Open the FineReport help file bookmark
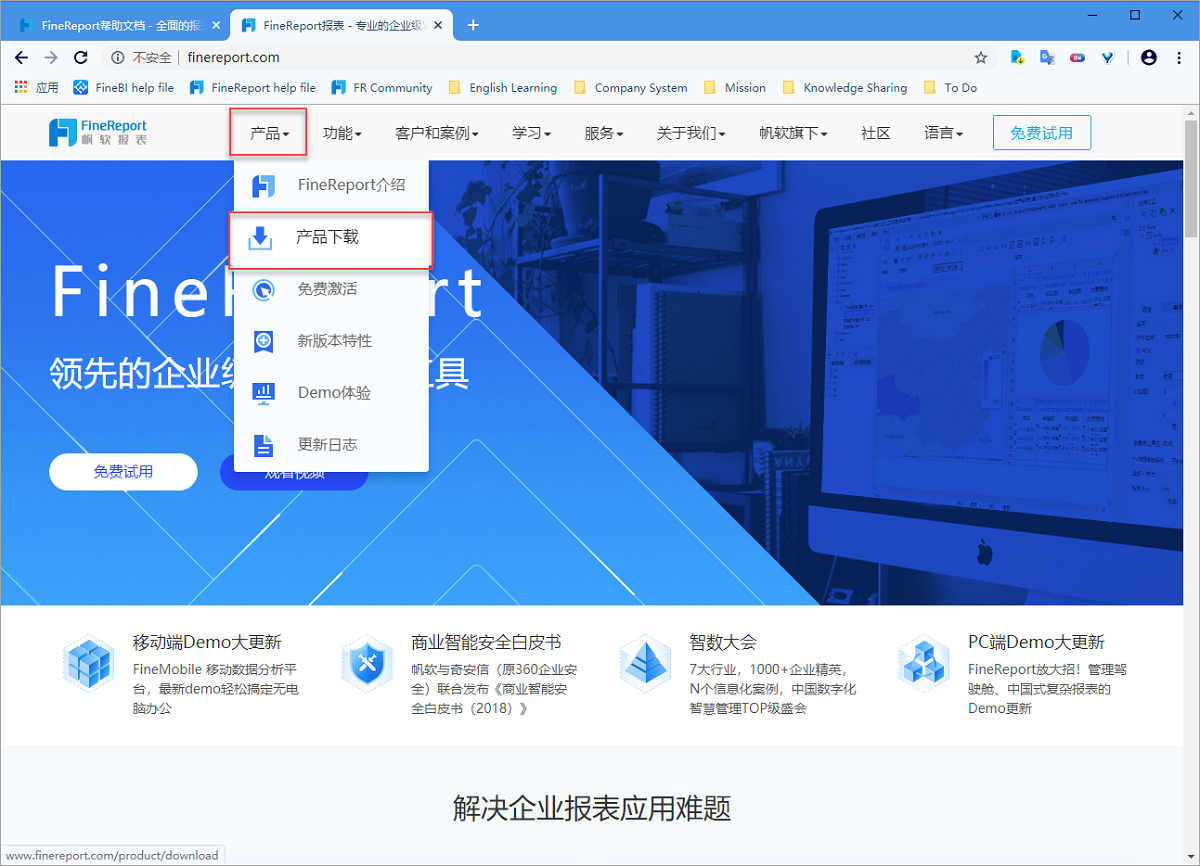This screenshot has height=866, width=1200. coord(253,88)
